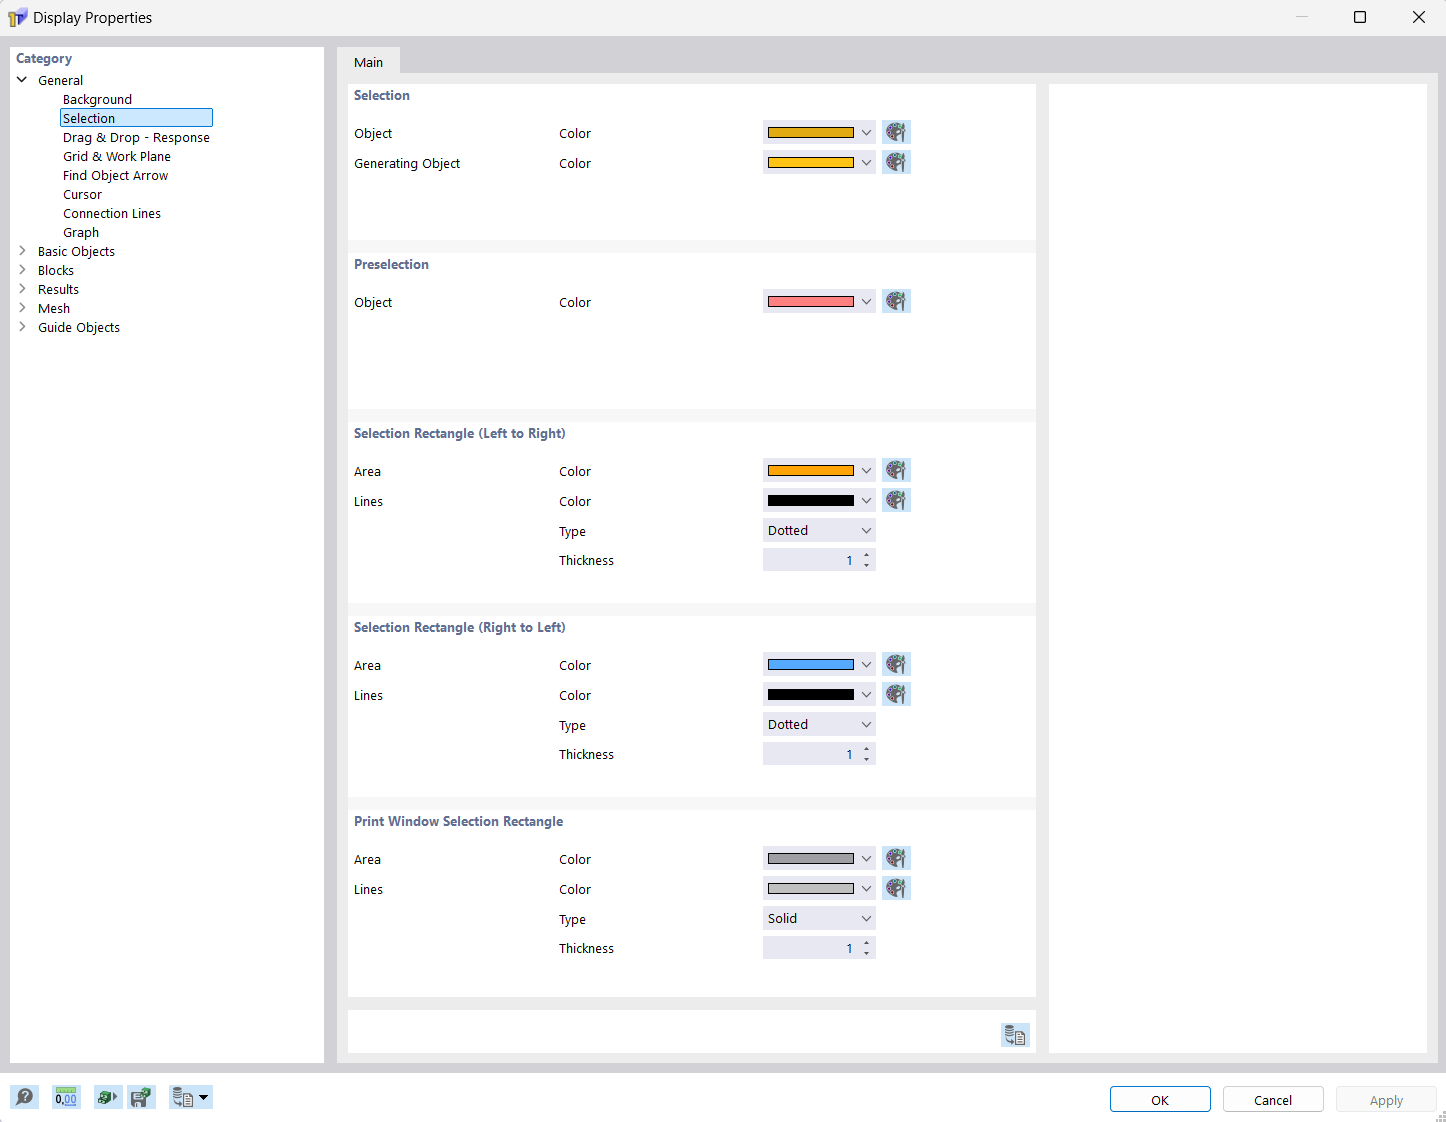1446x1122 pixels.
Task: Select Connection Lines tree item
Action: click(112, 213)
